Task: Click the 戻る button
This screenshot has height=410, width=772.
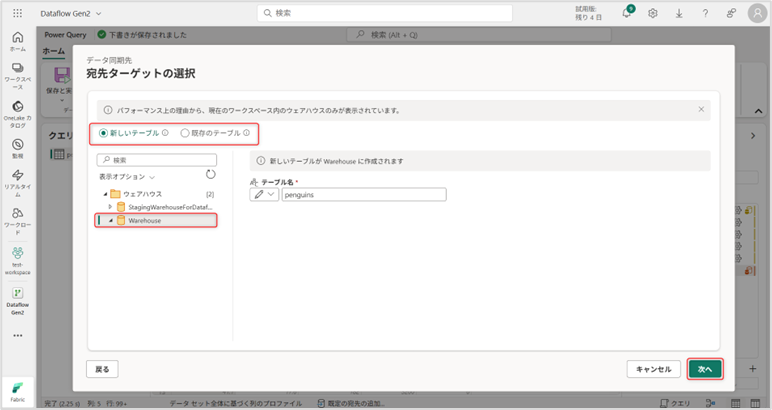Action: 102,369
